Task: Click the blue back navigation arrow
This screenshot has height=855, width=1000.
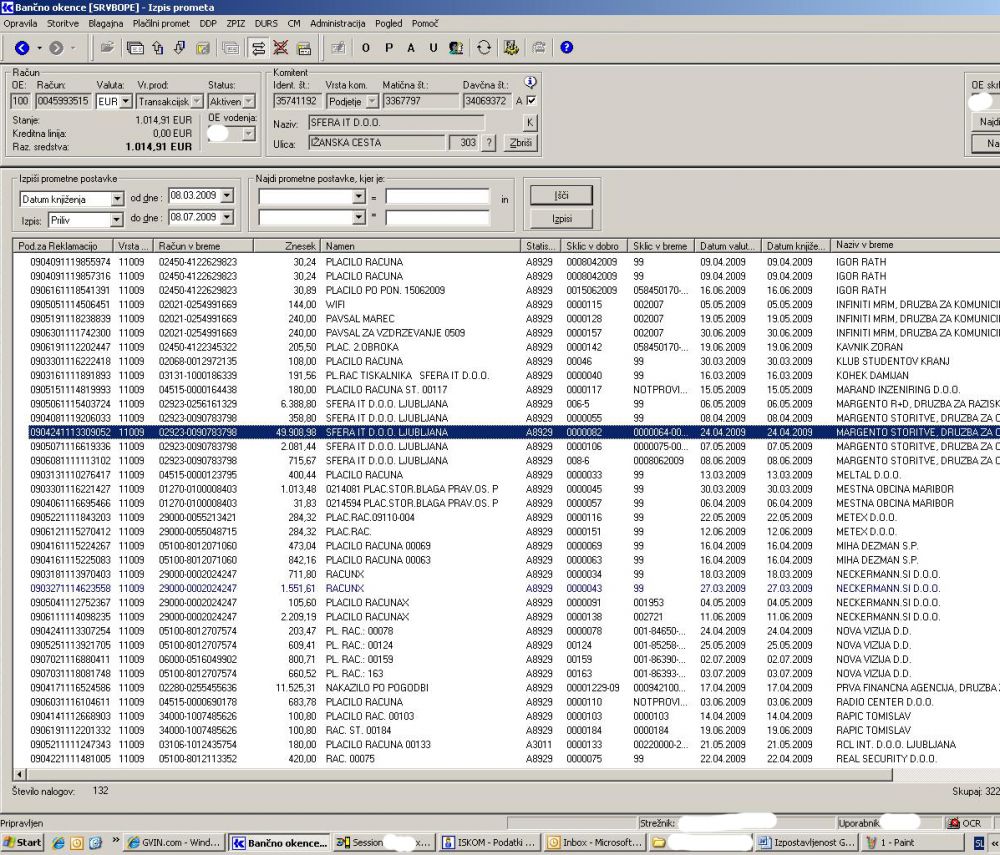Action: click(22, 47)
